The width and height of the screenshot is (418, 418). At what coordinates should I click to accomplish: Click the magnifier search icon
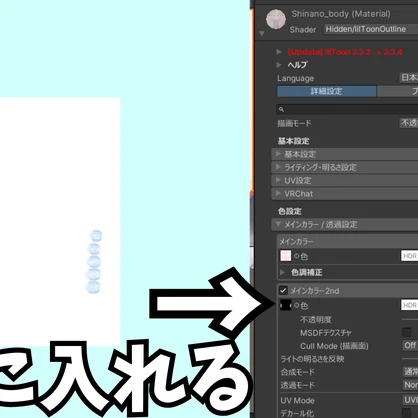coord(281,109)
